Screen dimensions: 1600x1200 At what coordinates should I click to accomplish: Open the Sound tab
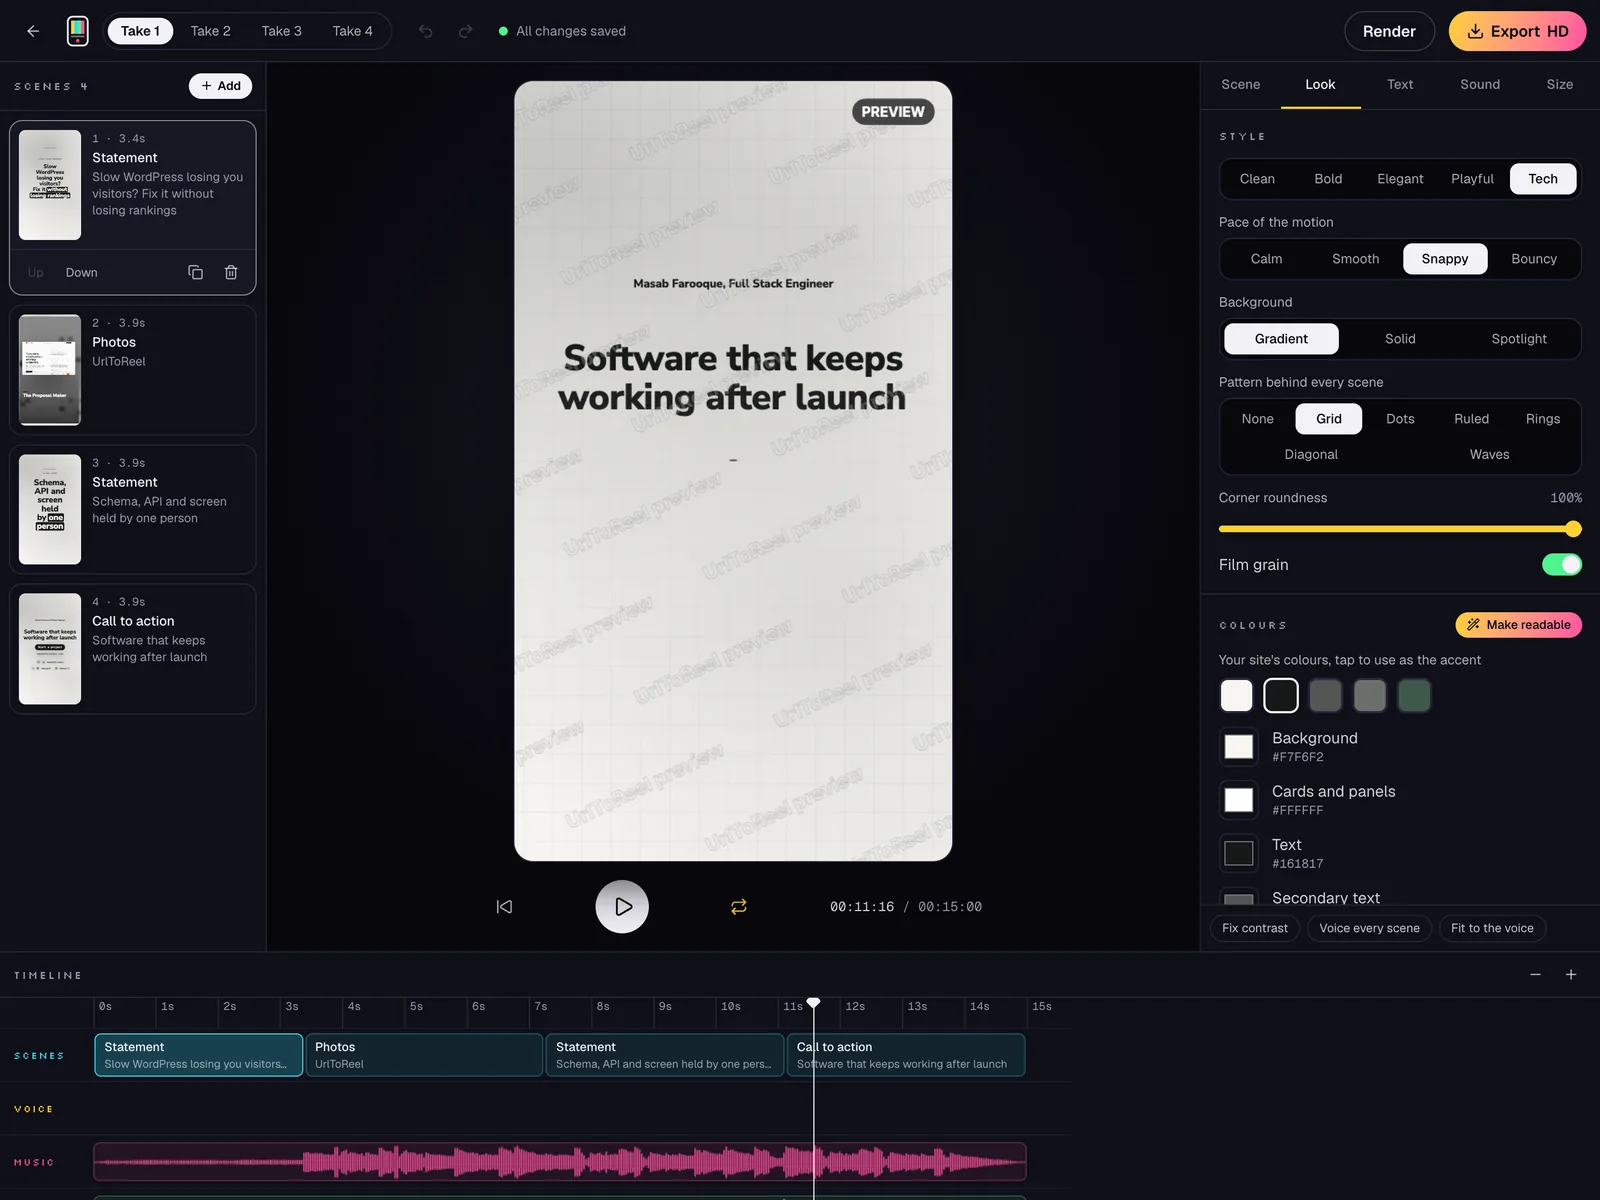click(1480, 85)
